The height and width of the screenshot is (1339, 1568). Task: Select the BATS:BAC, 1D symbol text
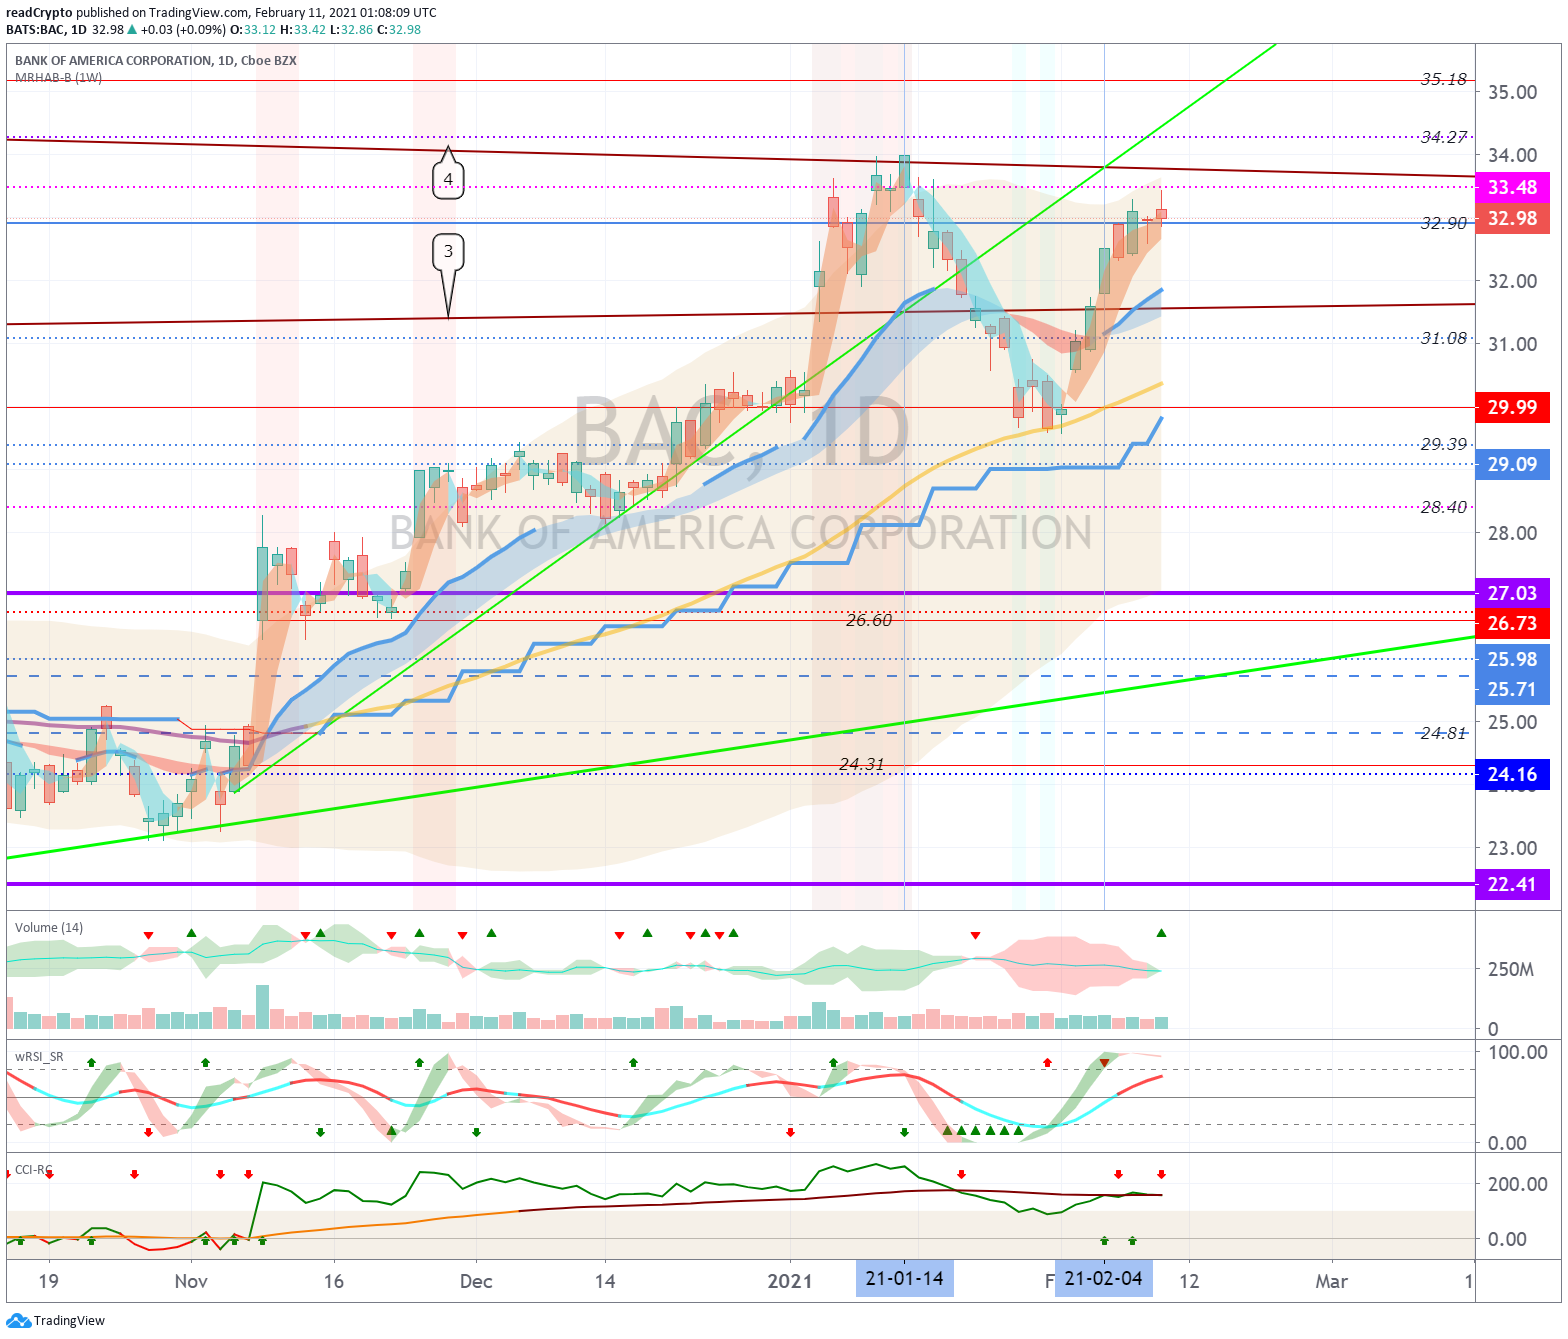46,30
